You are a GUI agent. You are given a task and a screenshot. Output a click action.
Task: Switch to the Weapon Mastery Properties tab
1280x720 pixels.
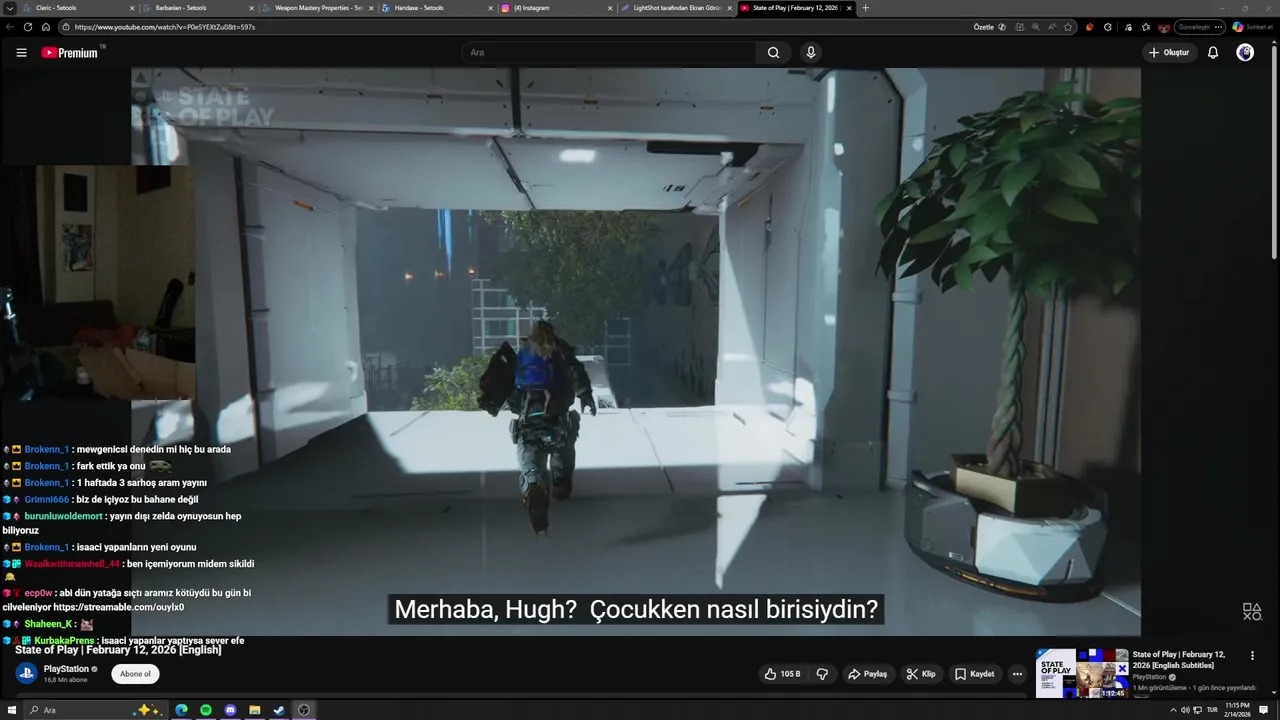click(x=318, y=8)
